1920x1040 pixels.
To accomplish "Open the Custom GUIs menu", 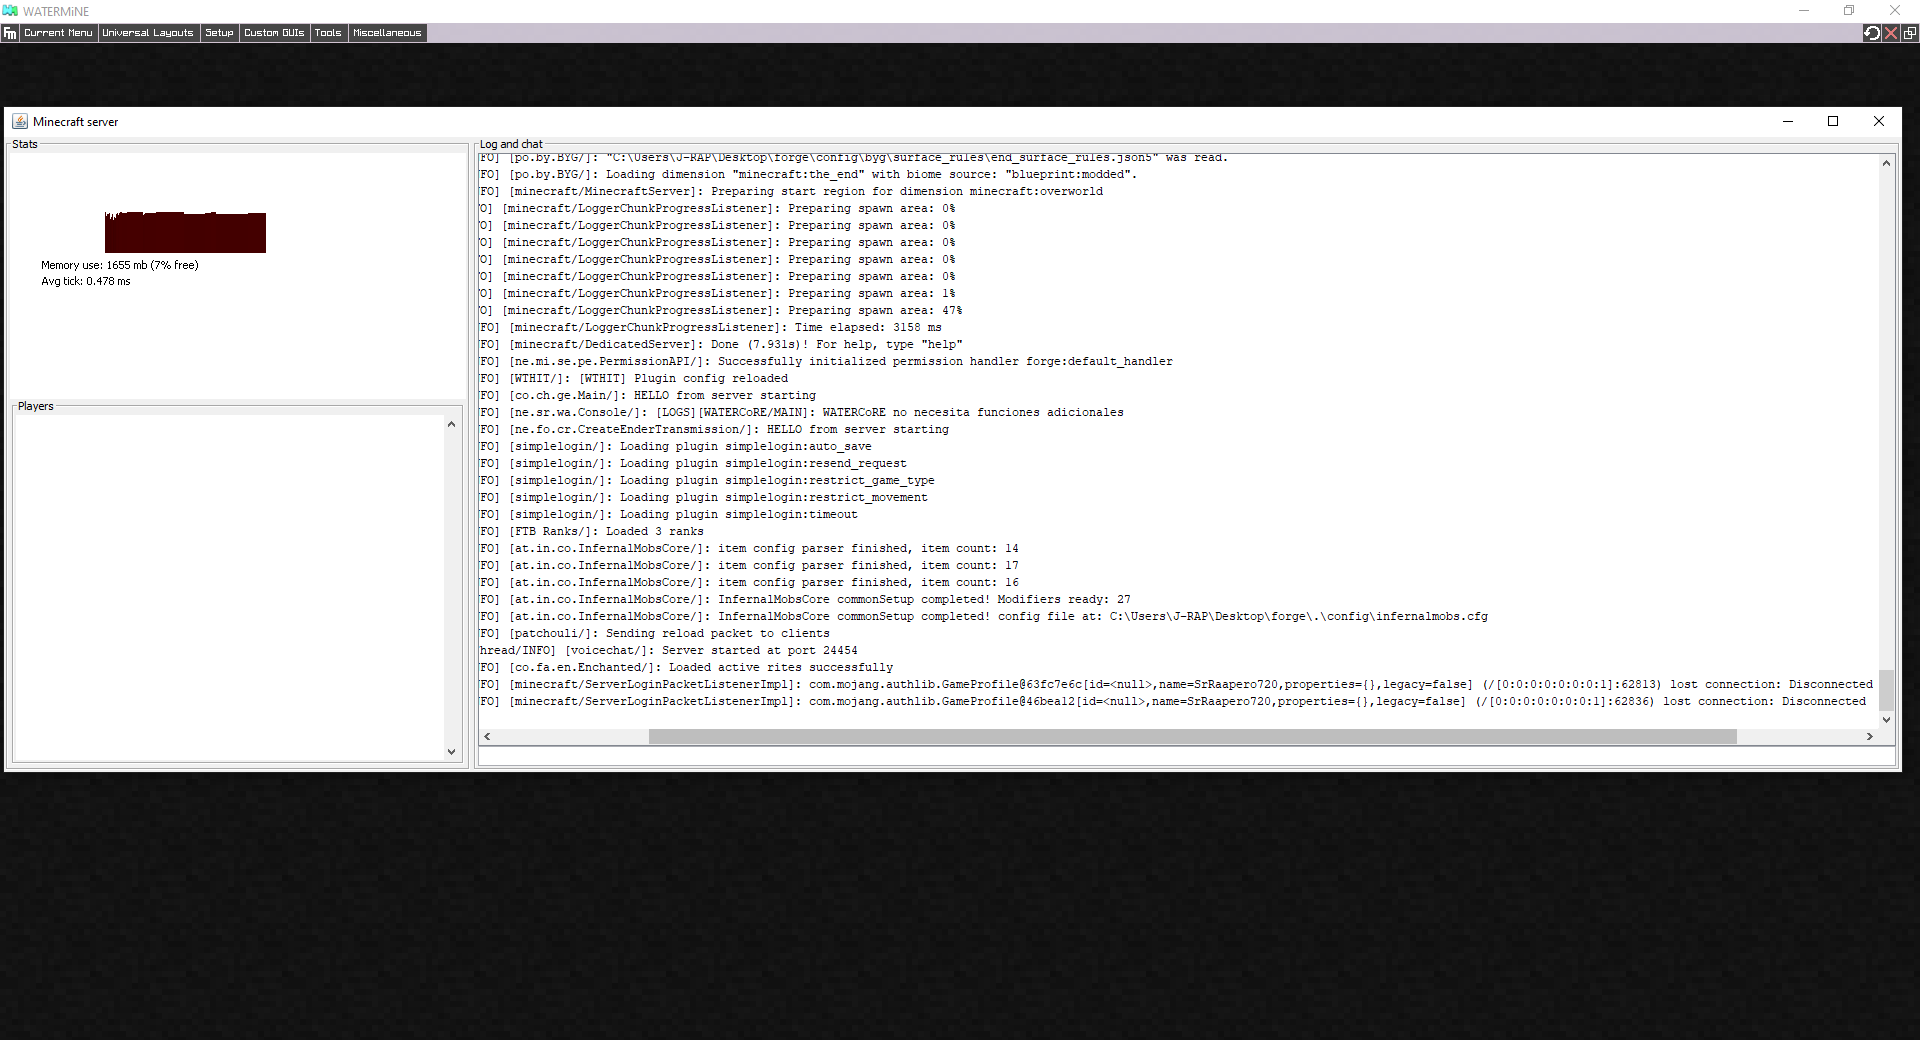I will coord(274,33).
